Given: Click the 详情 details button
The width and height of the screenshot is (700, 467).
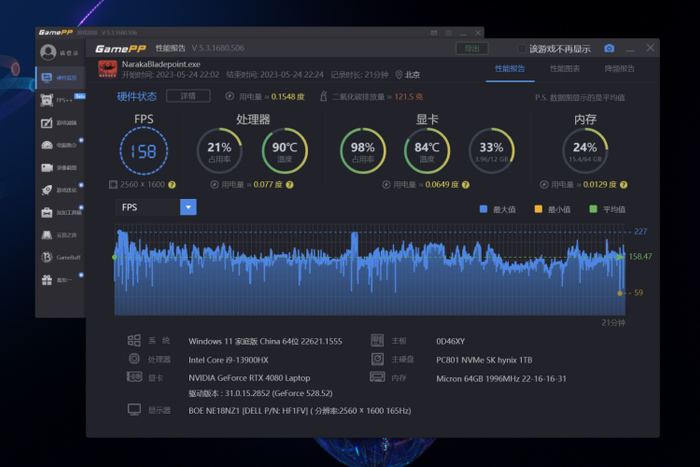Looking at the screenshot, I should tap(188, 96).
